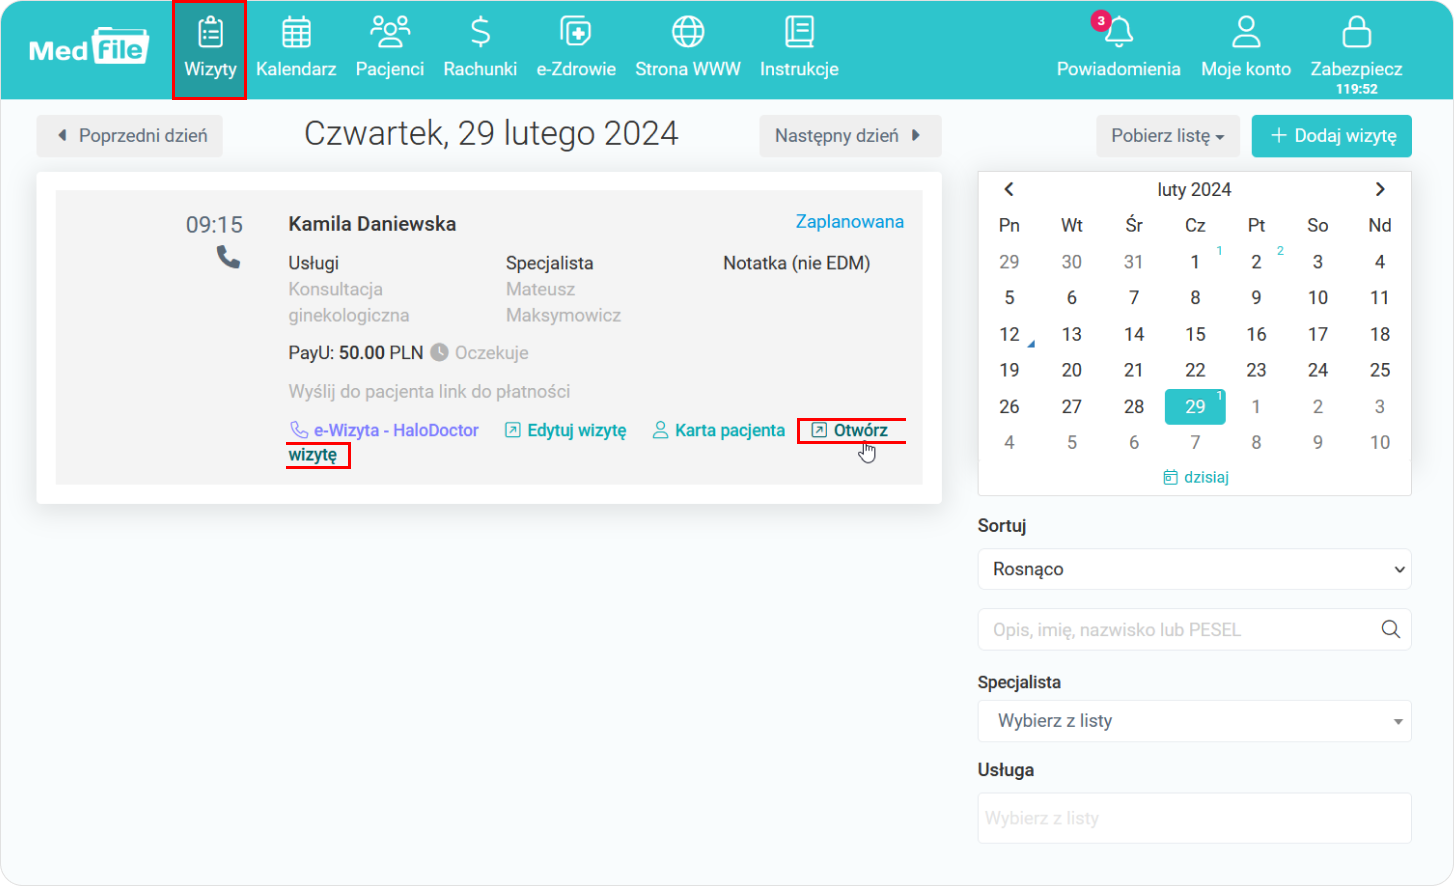Click luty 2024 month title

point(1194,189)
